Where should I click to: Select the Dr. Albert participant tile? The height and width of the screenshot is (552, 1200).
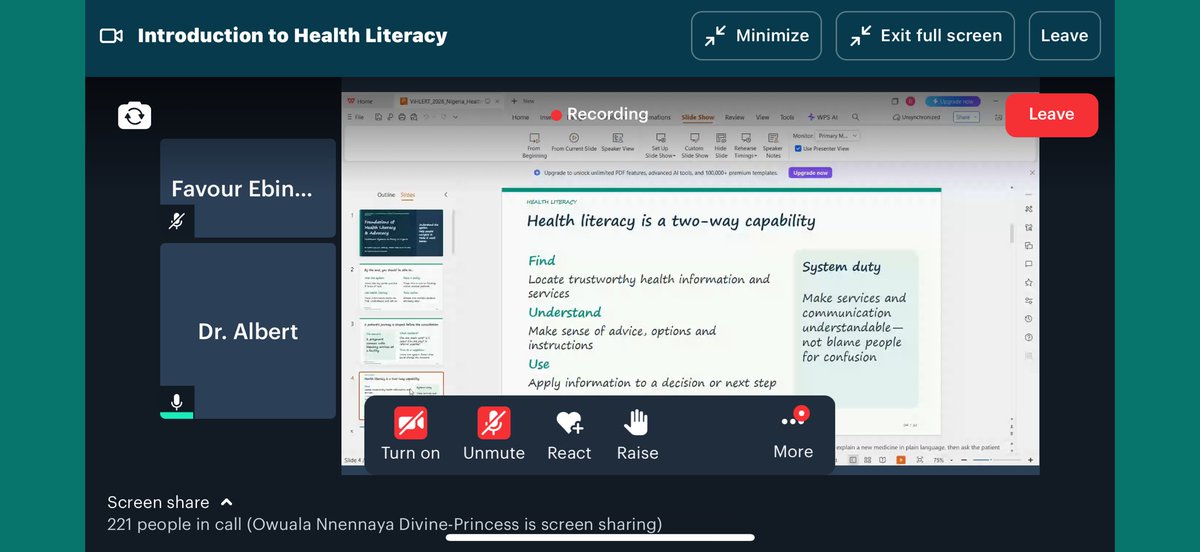click(248, 331)
